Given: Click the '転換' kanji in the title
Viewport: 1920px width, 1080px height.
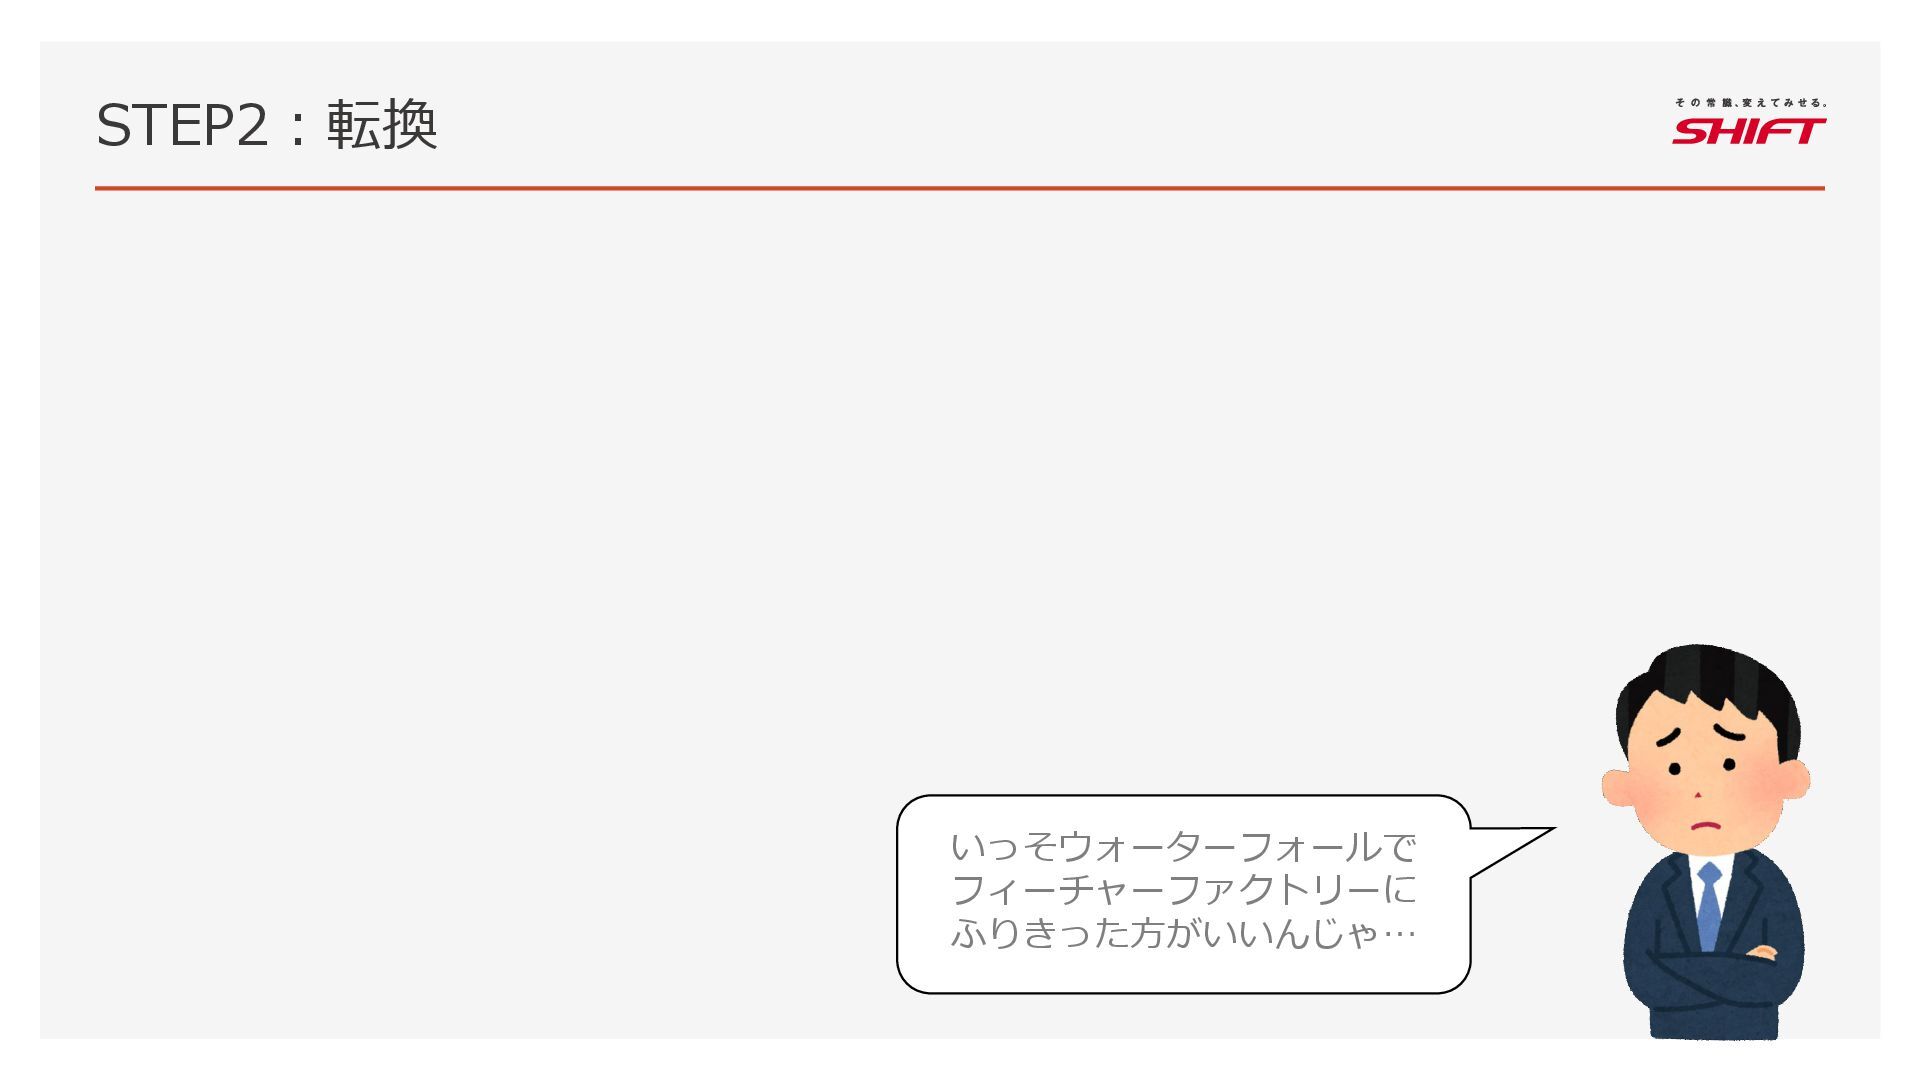Looking at the screenshot, I should pyautogui.click(x=382, y=126).
